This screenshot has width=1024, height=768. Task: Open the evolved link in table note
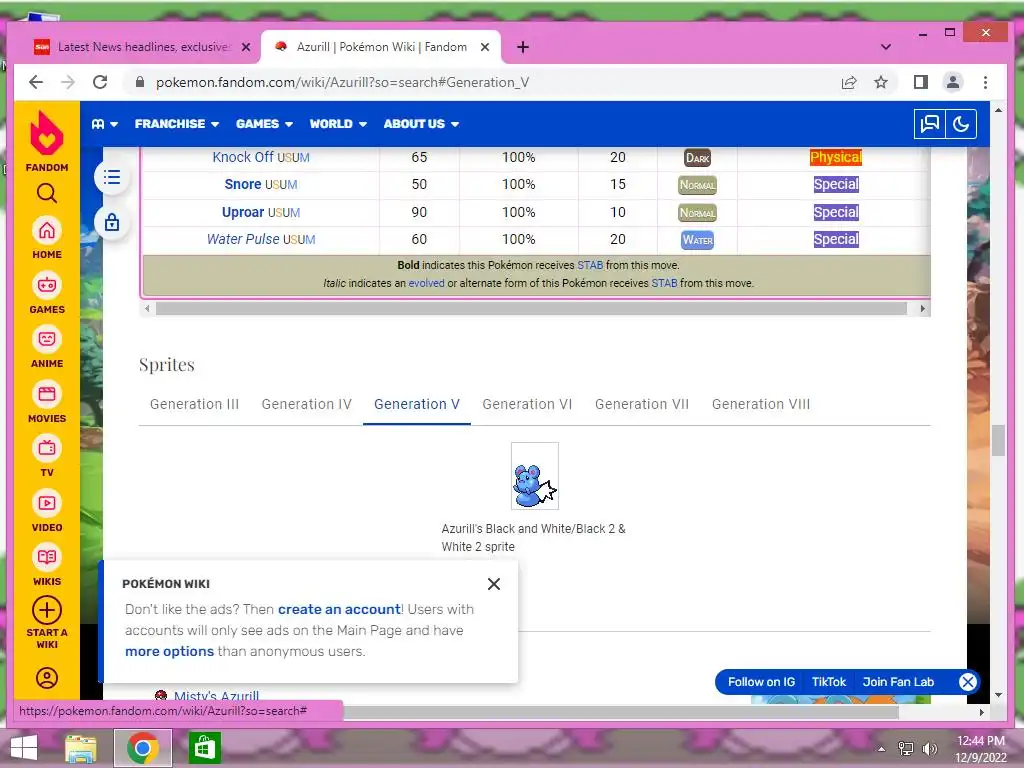click(426, 283)
